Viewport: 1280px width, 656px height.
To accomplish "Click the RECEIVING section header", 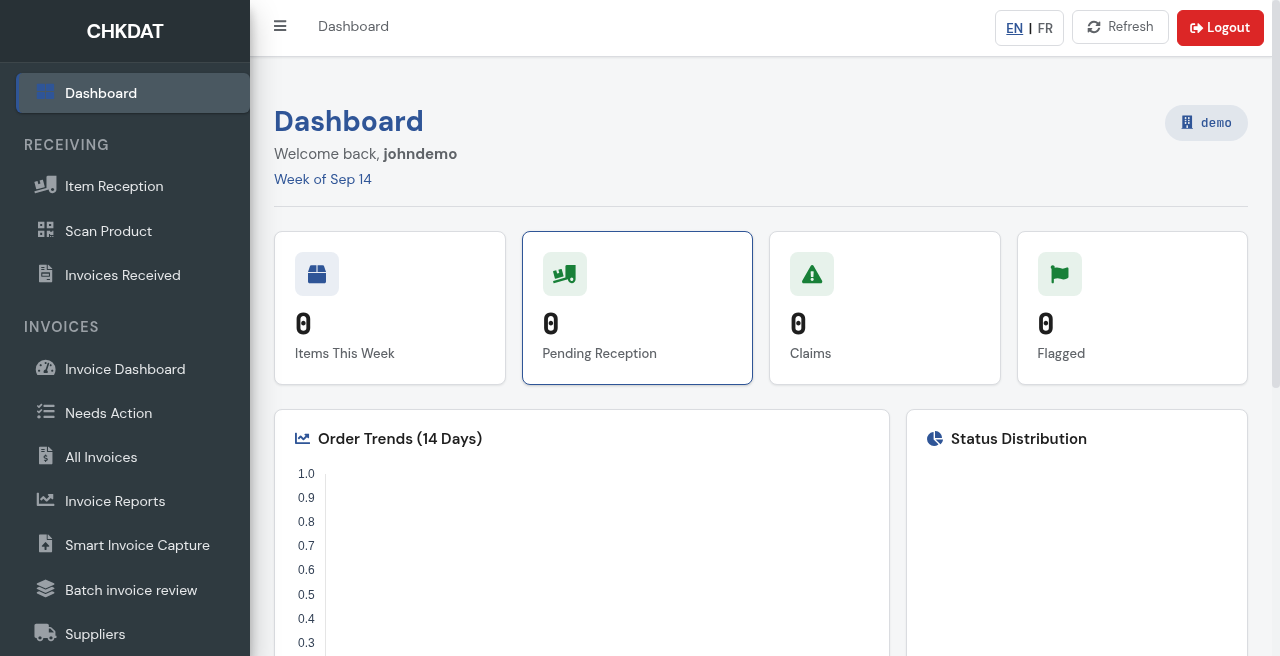I will click(67, 145).
